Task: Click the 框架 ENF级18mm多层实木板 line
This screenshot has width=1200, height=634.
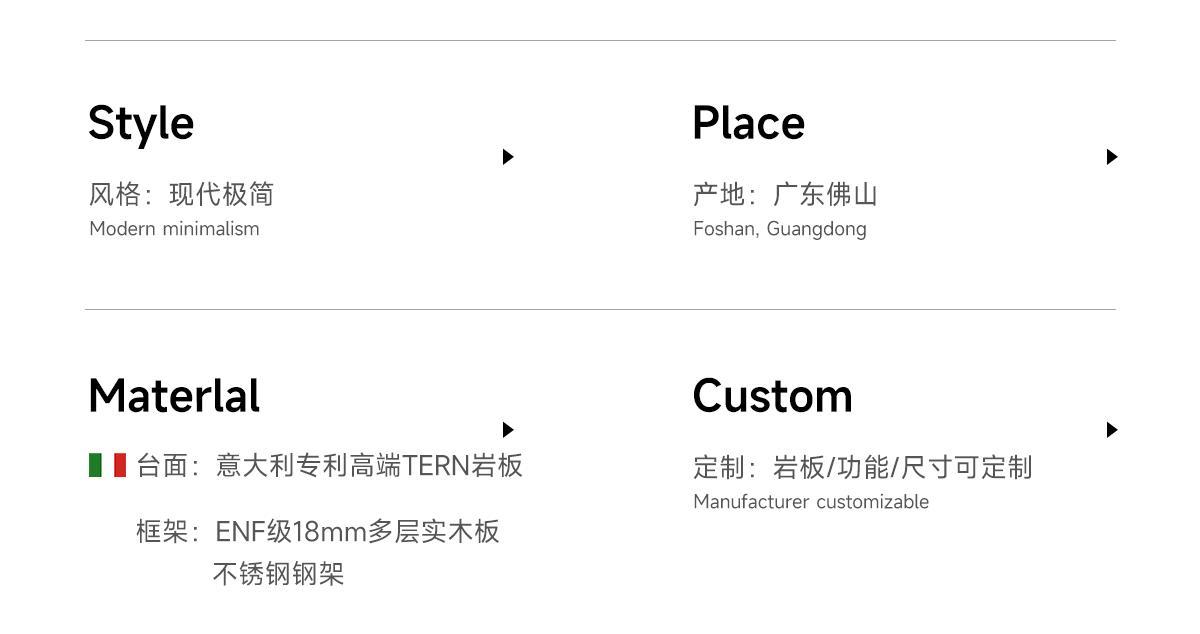Action: point(318,531)
